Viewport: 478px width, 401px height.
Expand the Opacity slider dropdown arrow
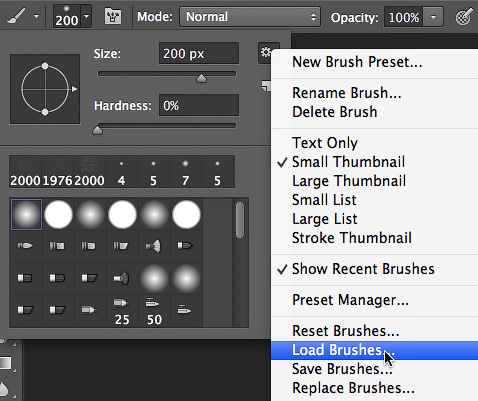point(433,17)
